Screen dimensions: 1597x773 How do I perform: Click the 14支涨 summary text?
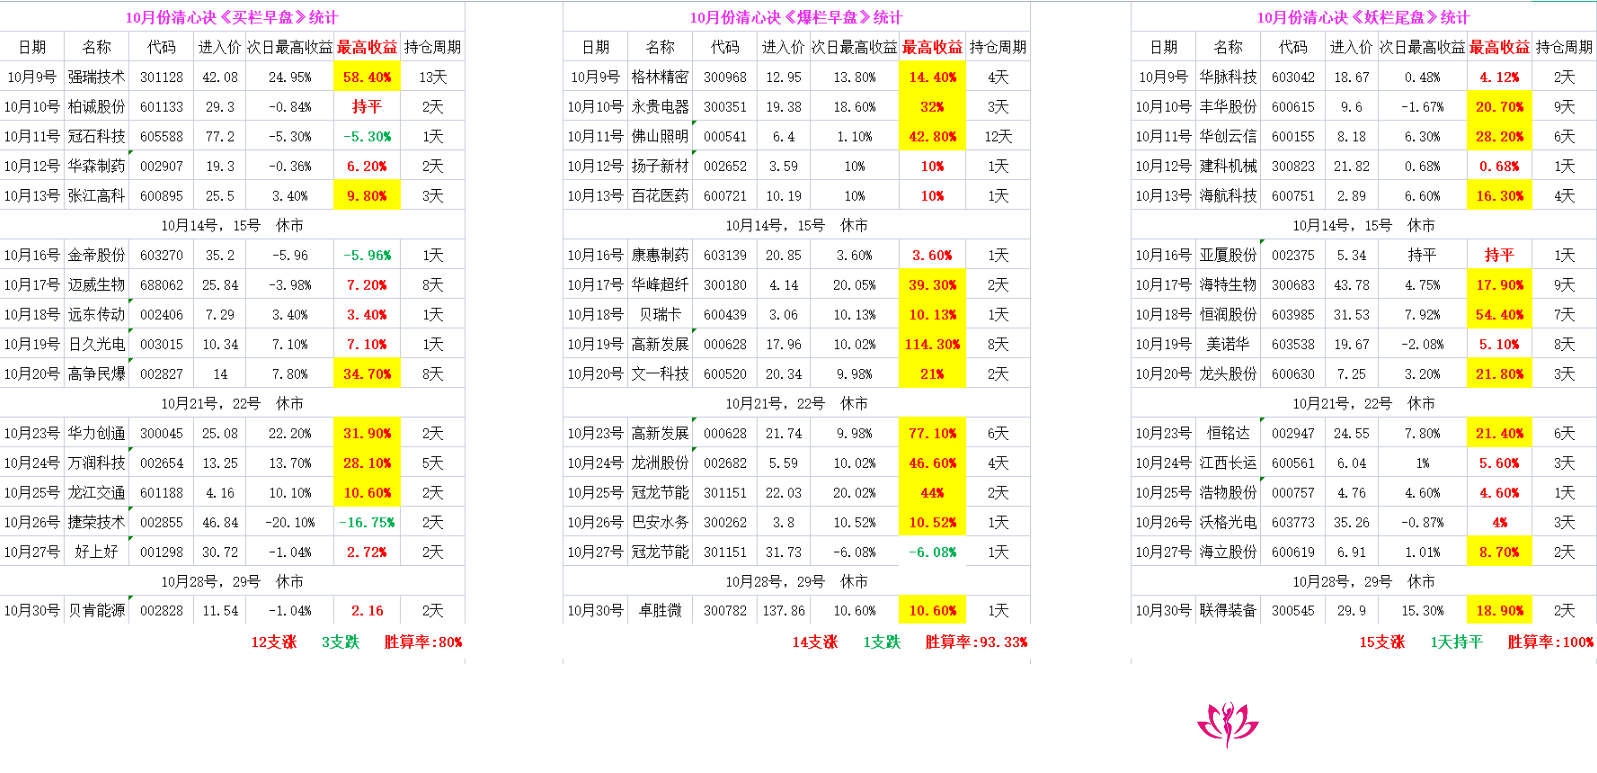pyautogui.click(x=815, y=642)
